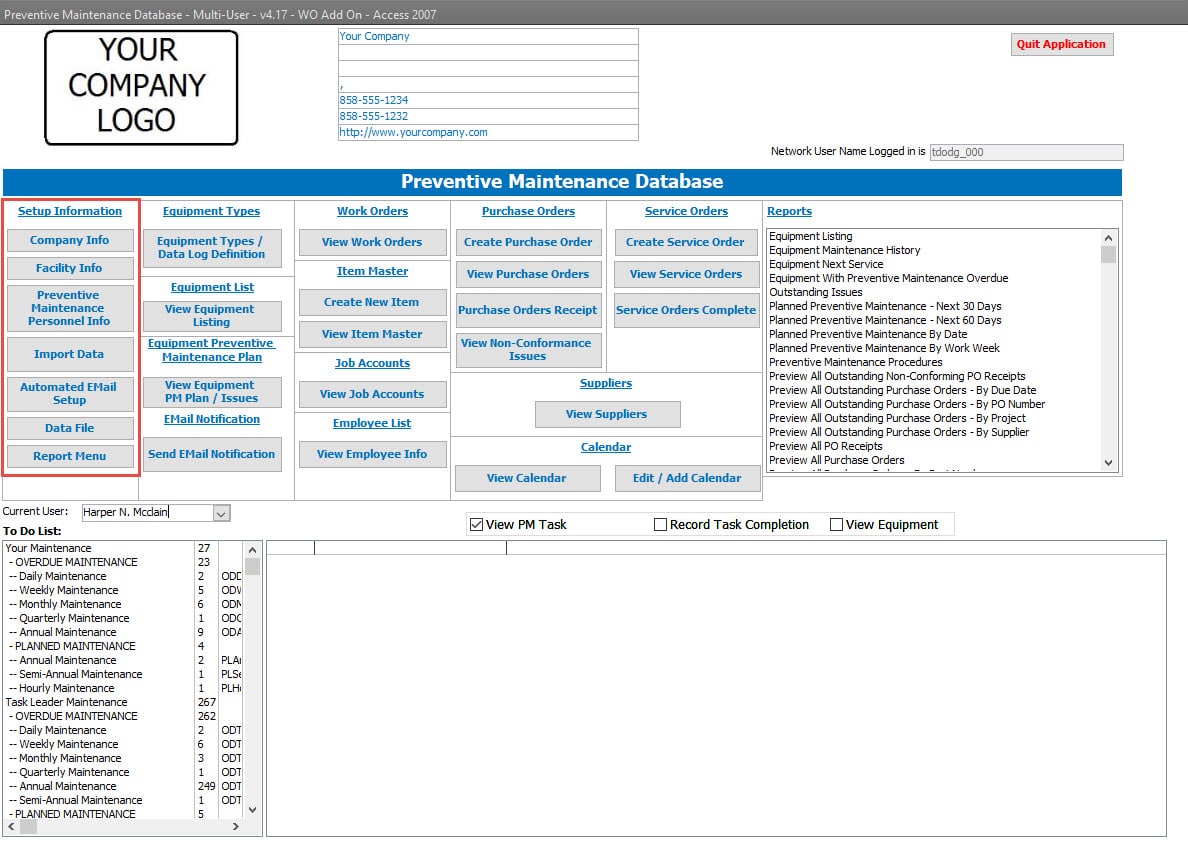Screen dimensions: 1188x849
Task: Open View Purchase Orders
Action: pos(528,274)
